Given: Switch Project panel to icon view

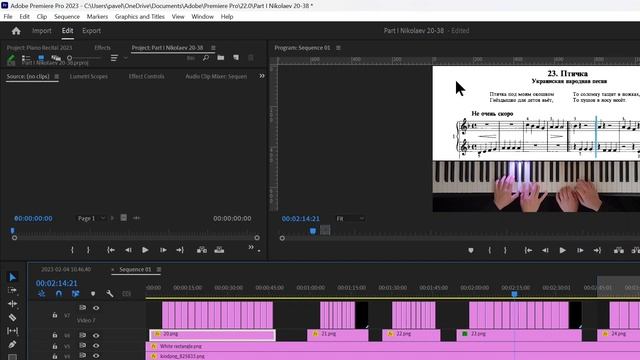Looking at the screenshot, I should (41, 58).
